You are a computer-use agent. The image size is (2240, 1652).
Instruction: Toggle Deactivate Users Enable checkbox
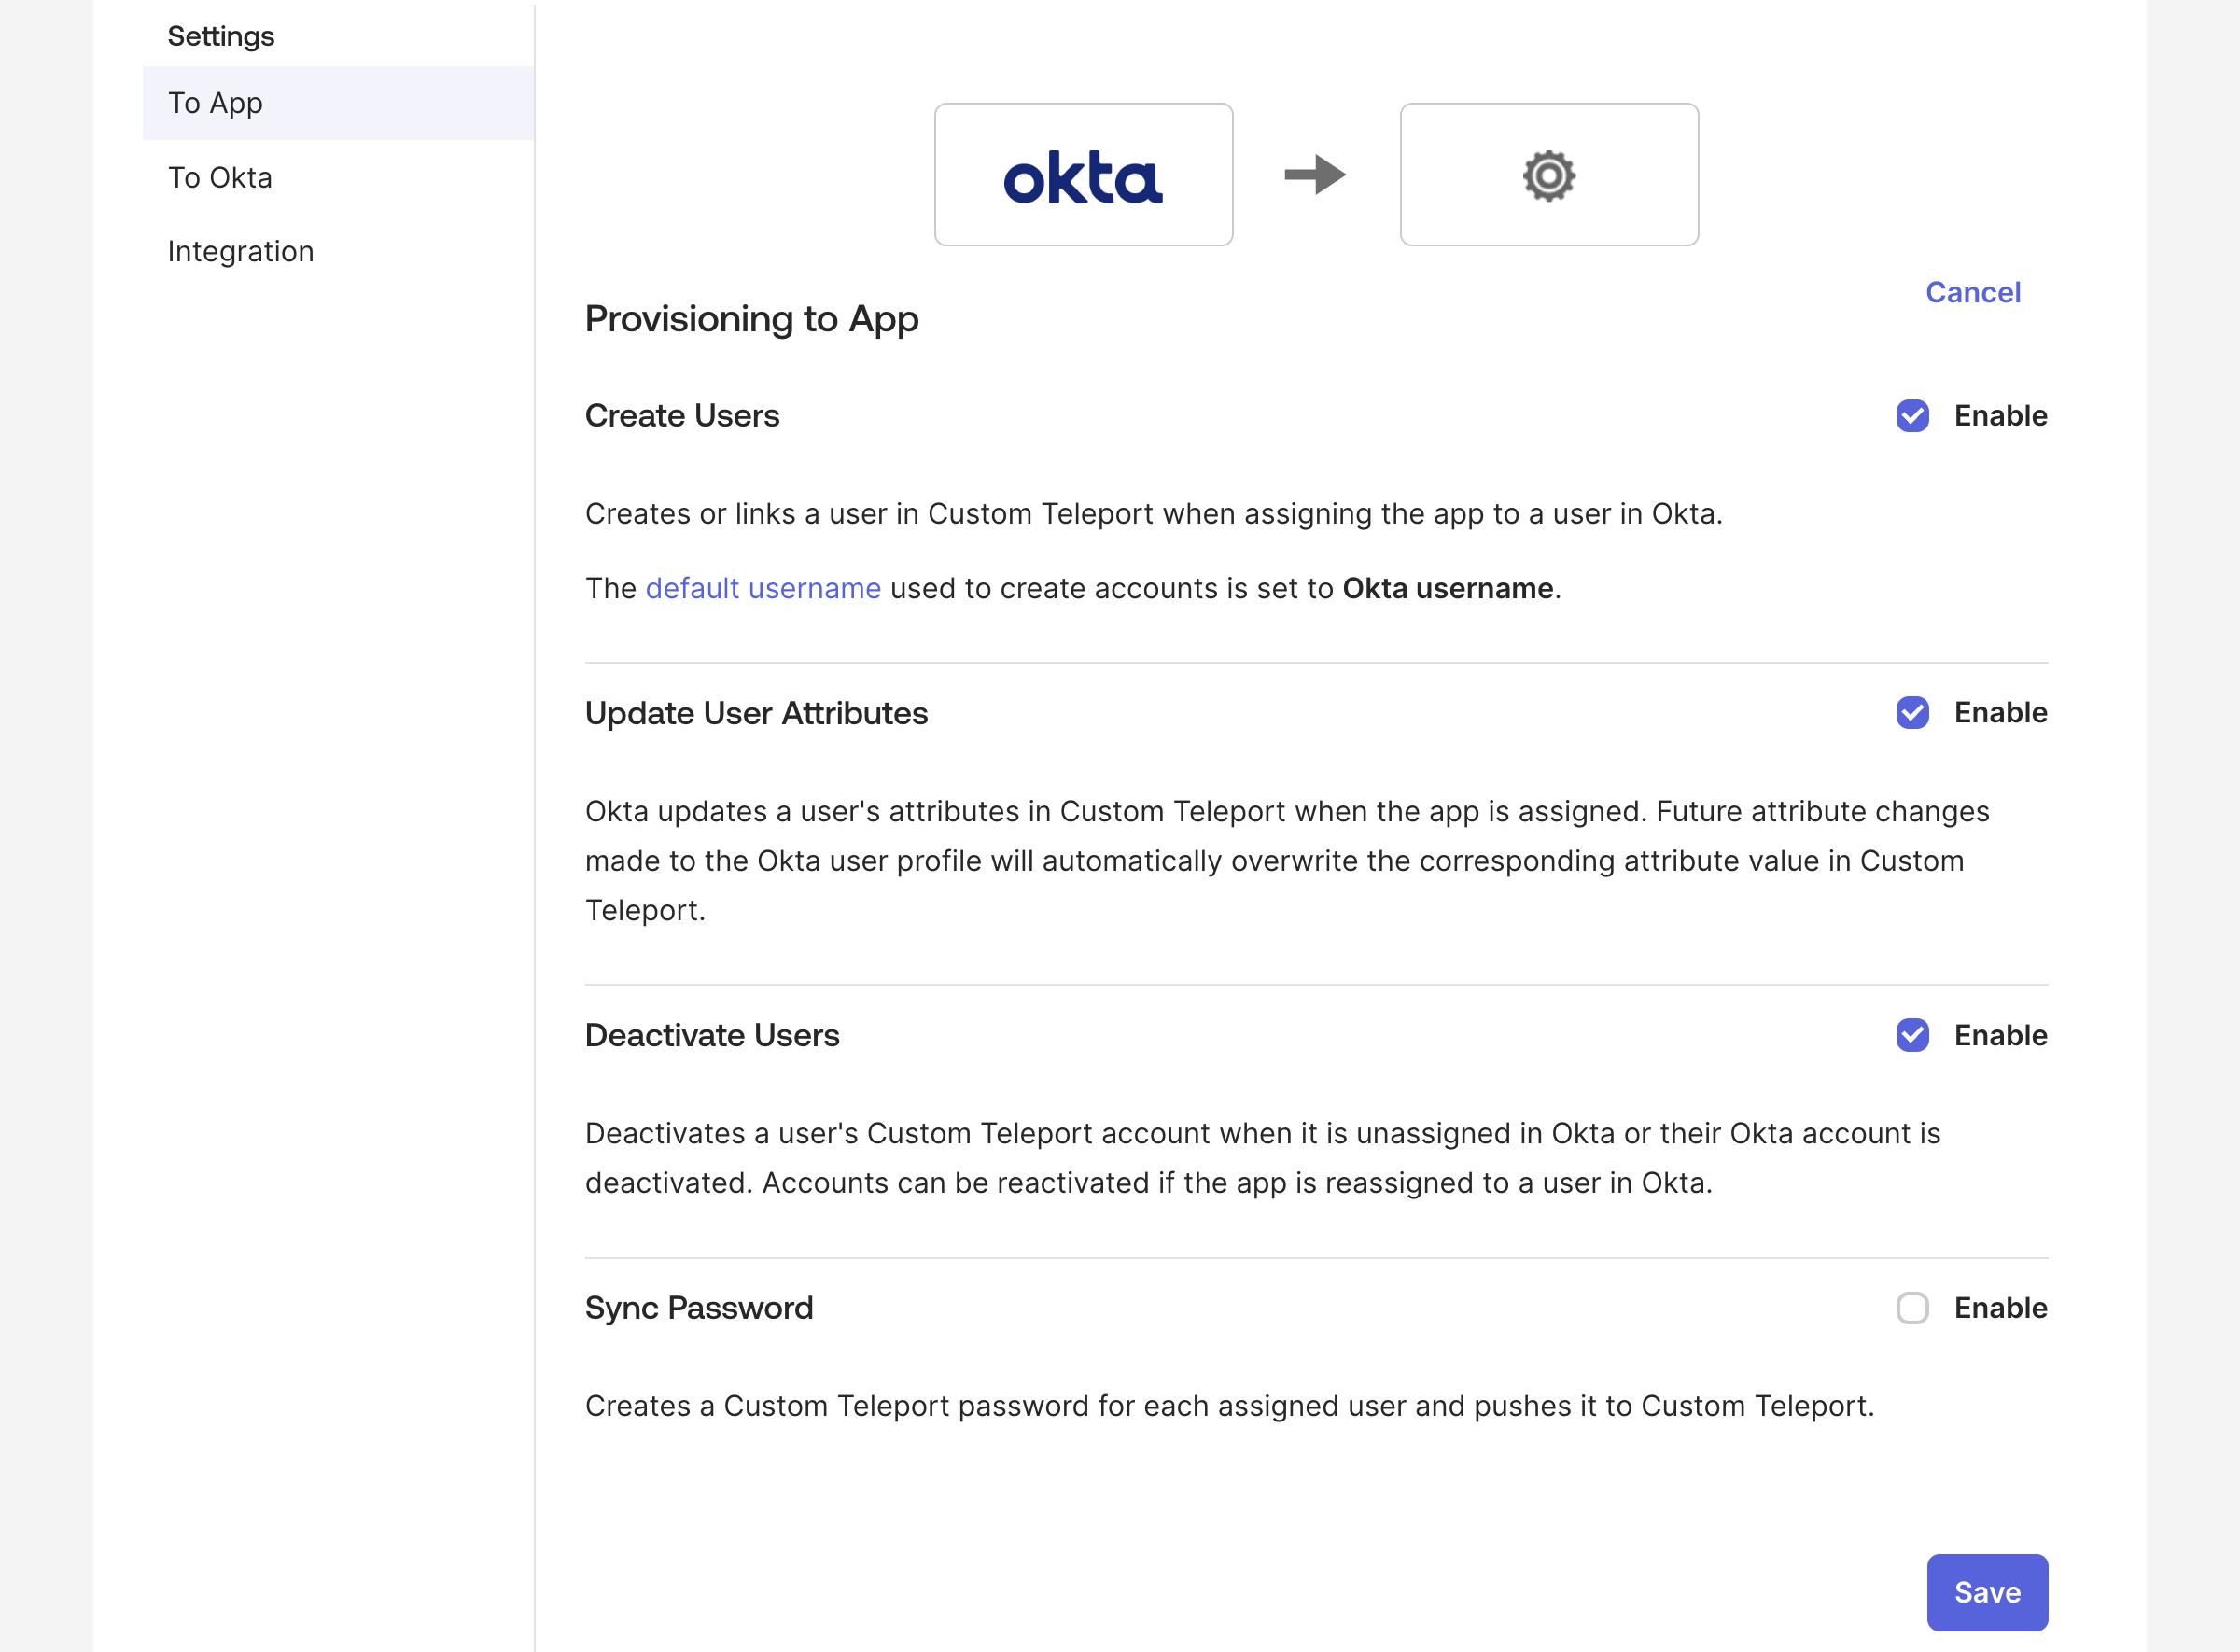[x=1912, y=1035]
